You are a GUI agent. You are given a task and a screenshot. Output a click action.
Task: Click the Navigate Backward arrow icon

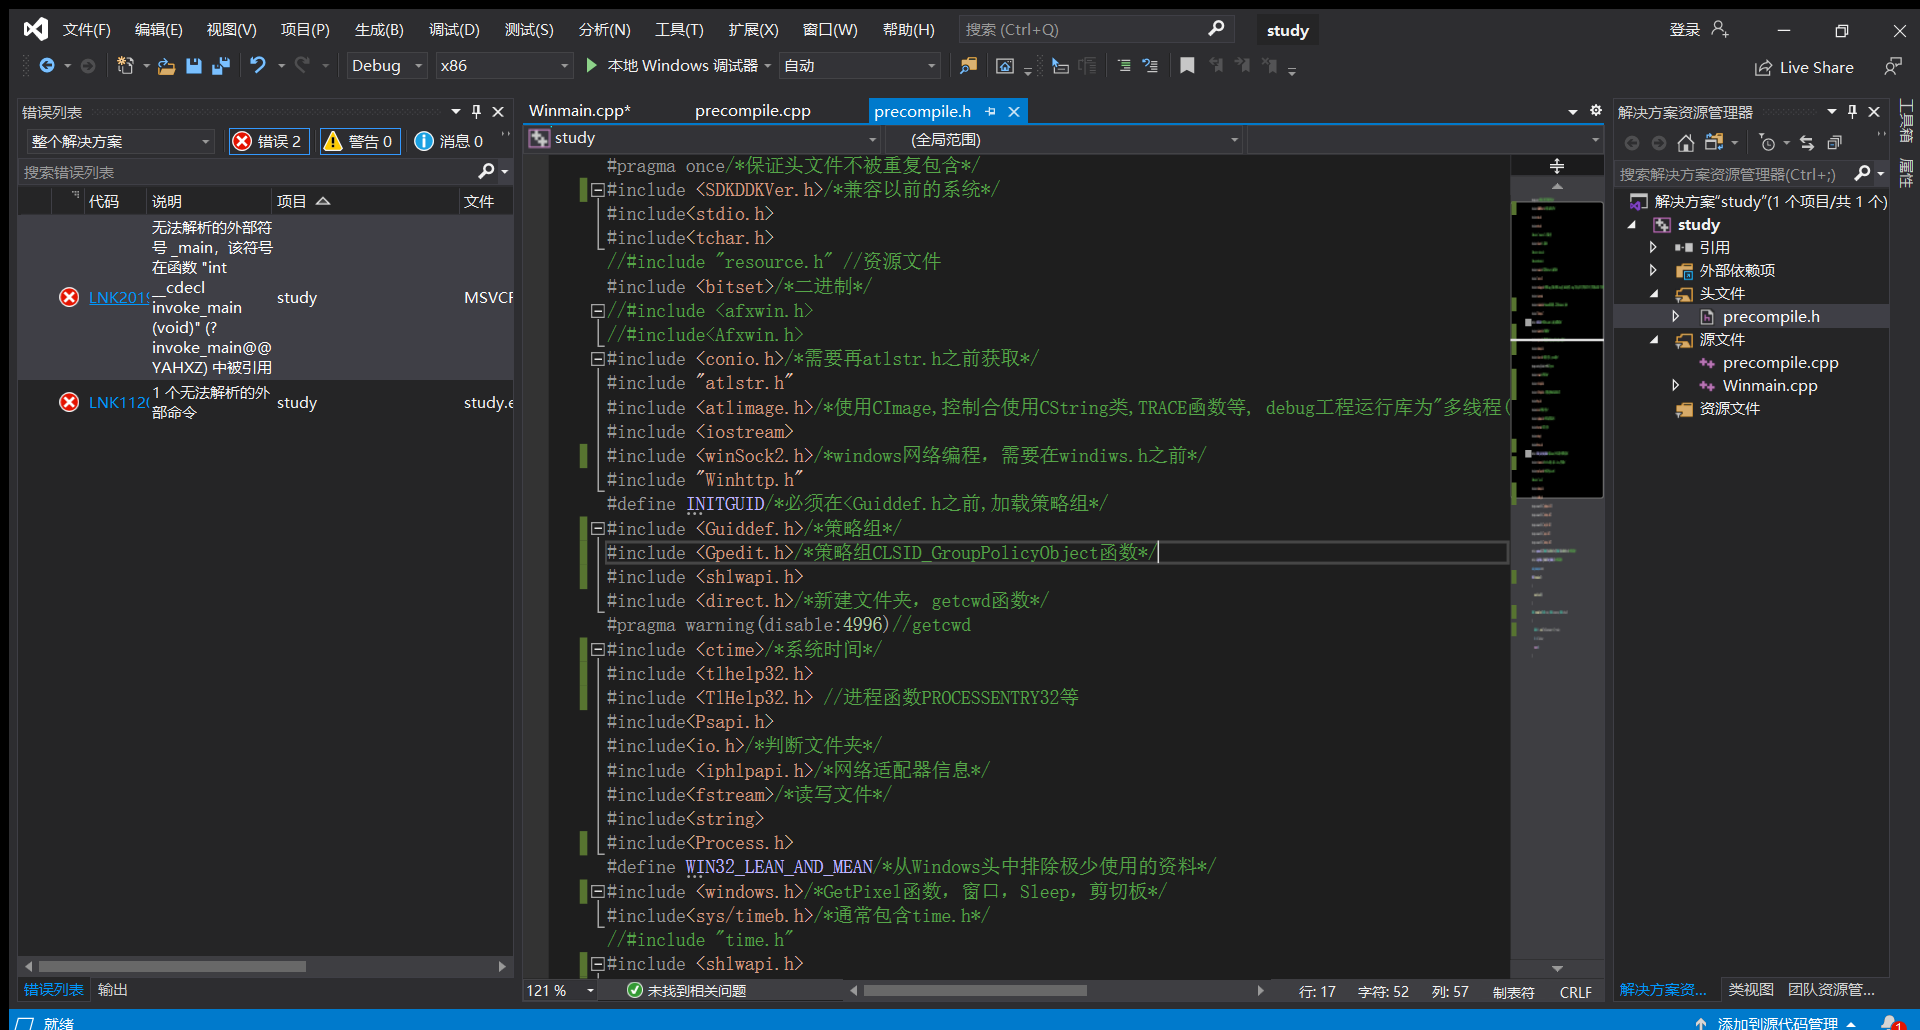(47, 65)
